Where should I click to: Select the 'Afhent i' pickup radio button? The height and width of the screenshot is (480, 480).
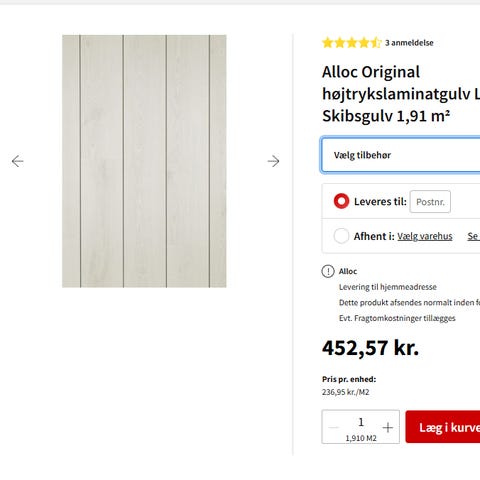(341, 236)
